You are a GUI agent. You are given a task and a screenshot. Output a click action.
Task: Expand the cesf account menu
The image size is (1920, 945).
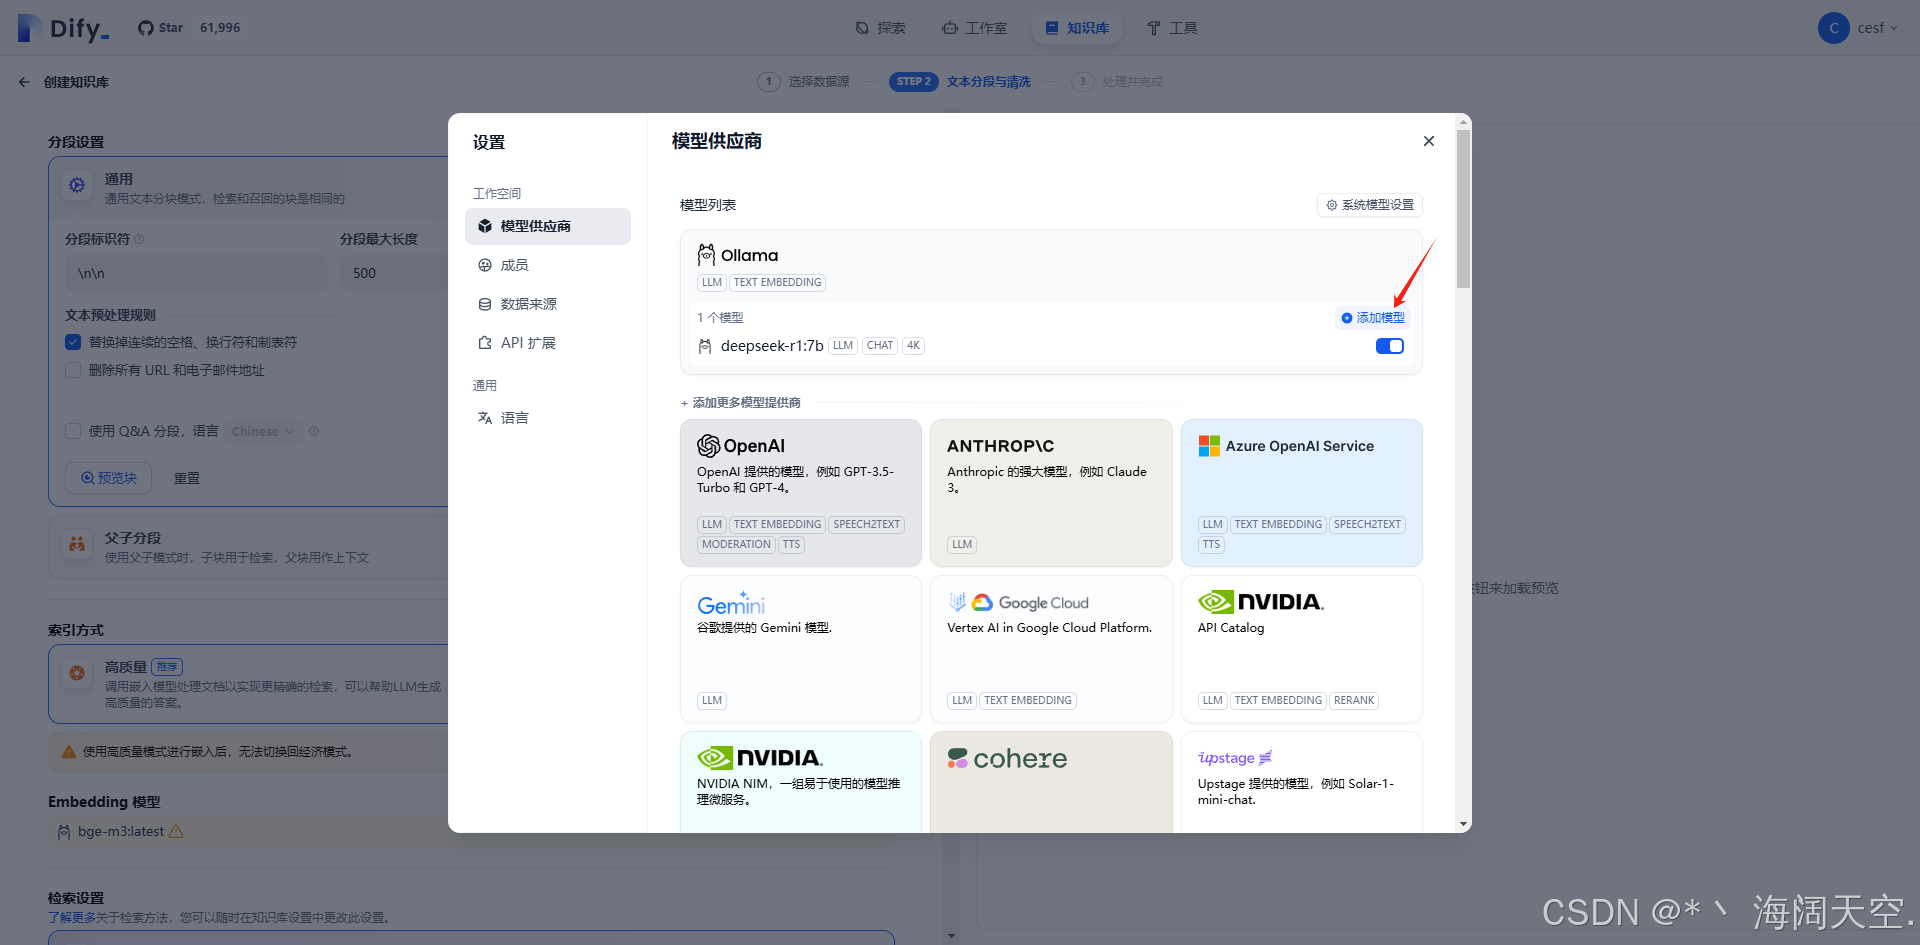(1876, 28)
